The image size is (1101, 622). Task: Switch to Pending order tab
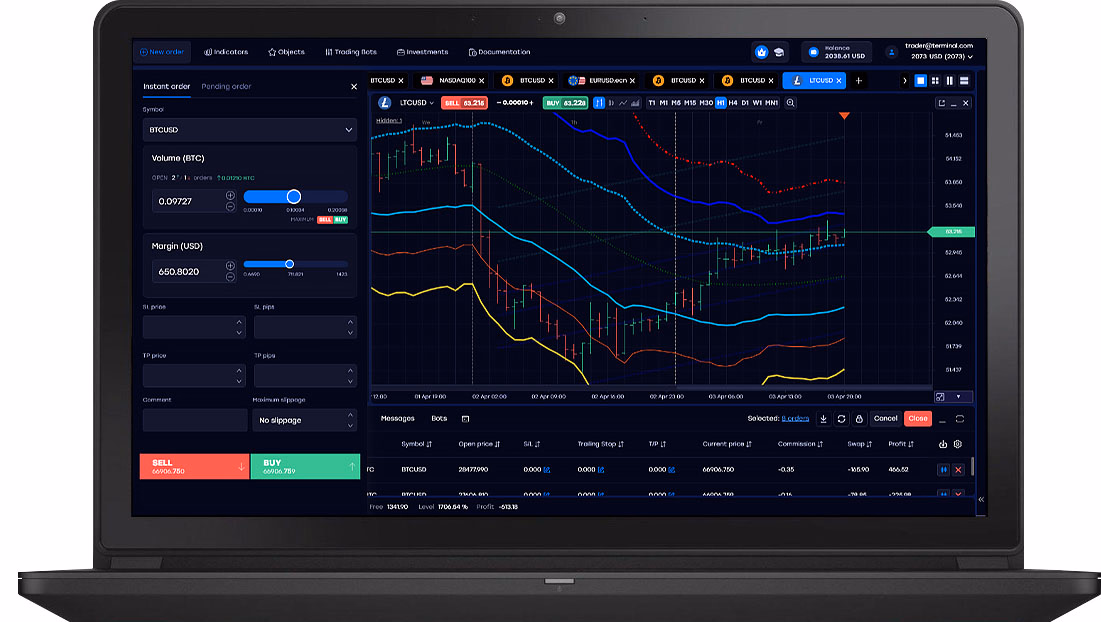[x=226, y=86]
